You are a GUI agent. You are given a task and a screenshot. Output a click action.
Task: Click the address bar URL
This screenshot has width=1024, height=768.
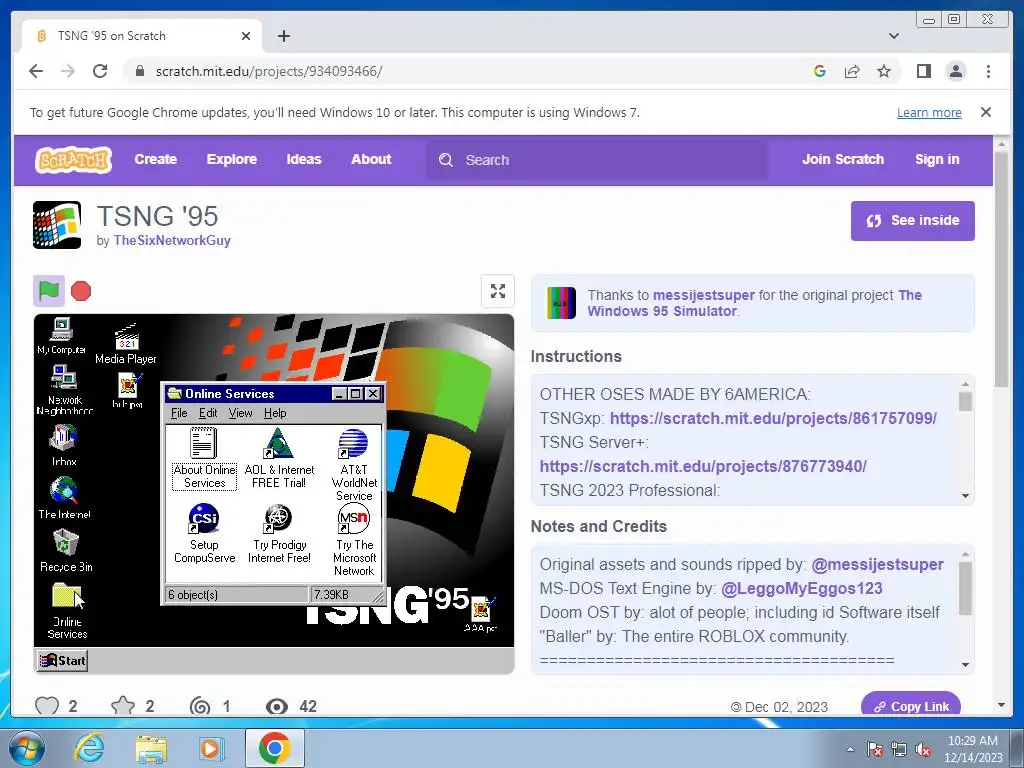click(x=268, y=71)
